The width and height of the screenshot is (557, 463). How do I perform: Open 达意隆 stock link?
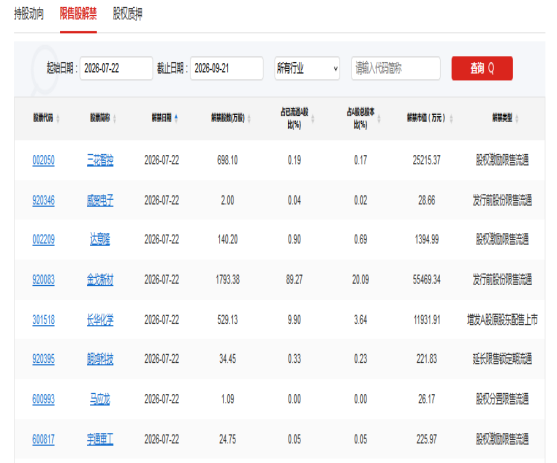(x=100, y=239)
